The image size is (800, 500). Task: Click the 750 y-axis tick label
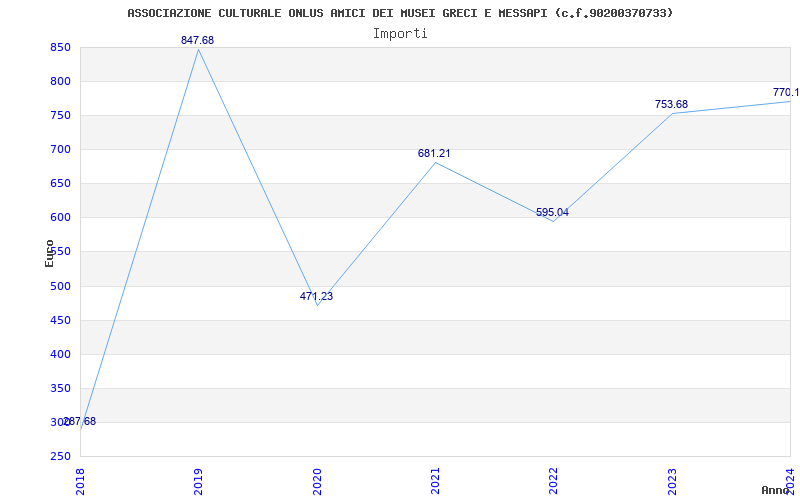pos(60,116)
